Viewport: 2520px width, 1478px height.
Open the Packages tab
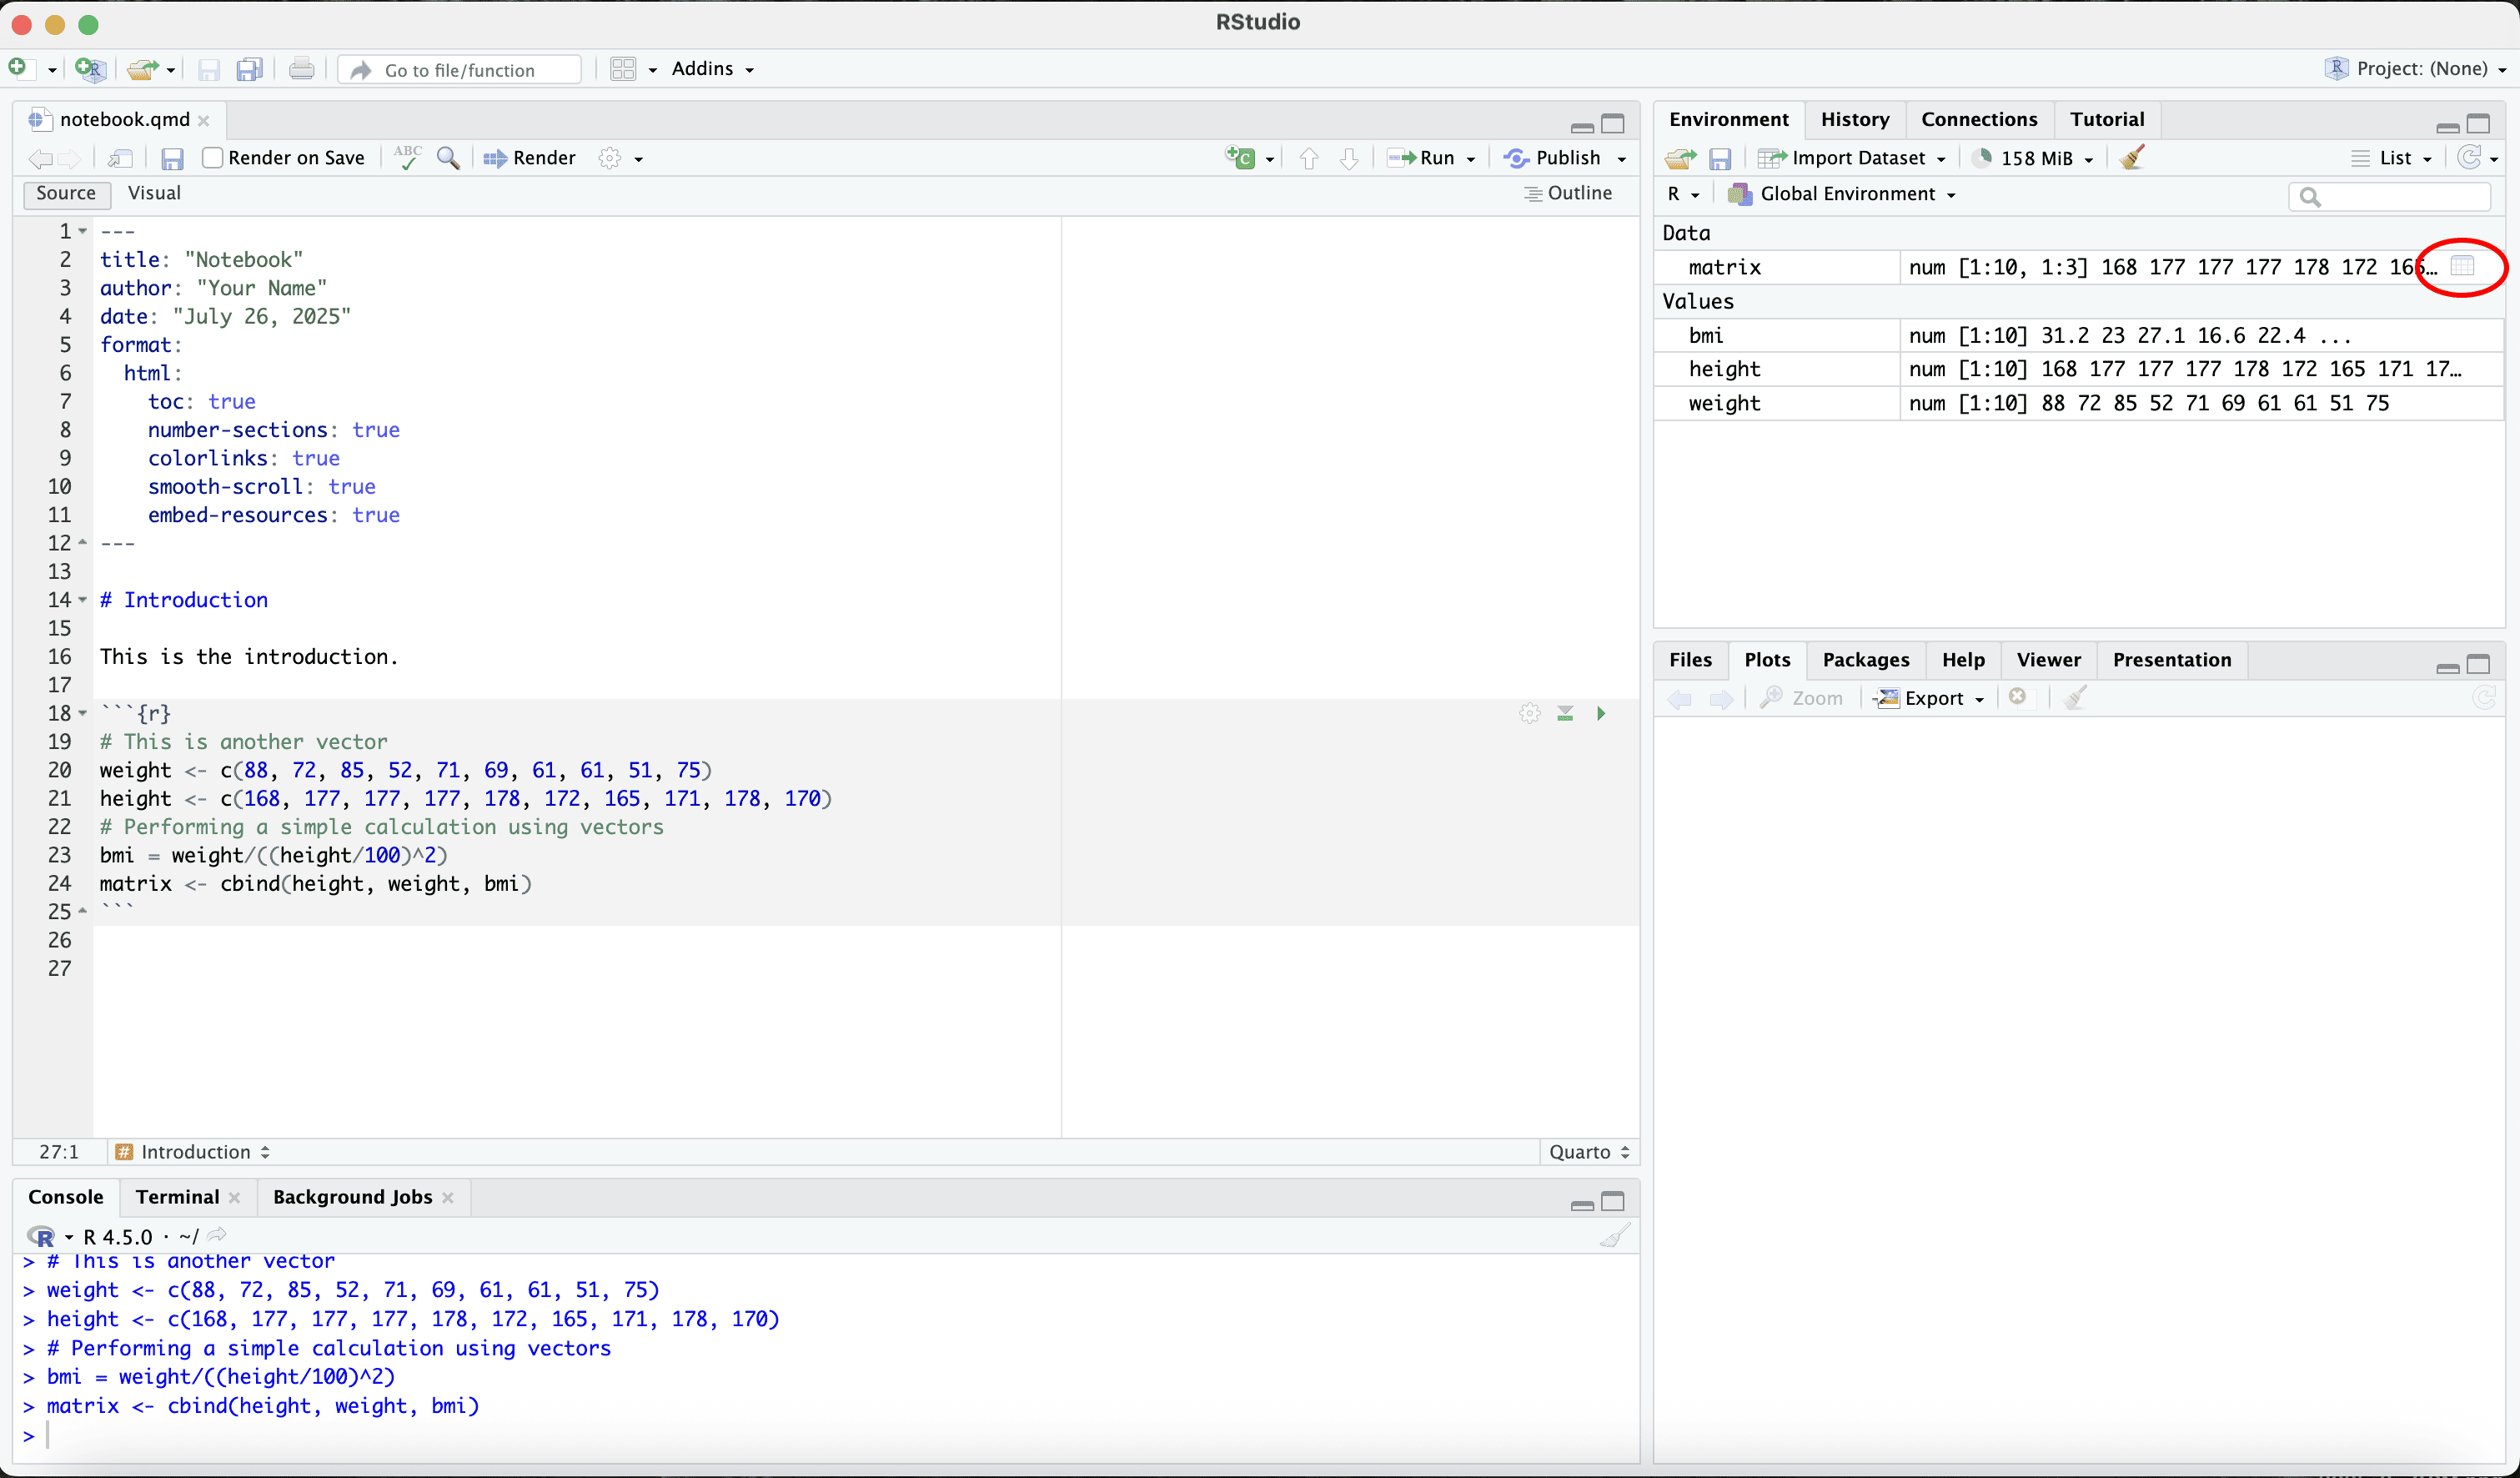coord(1865,659)
